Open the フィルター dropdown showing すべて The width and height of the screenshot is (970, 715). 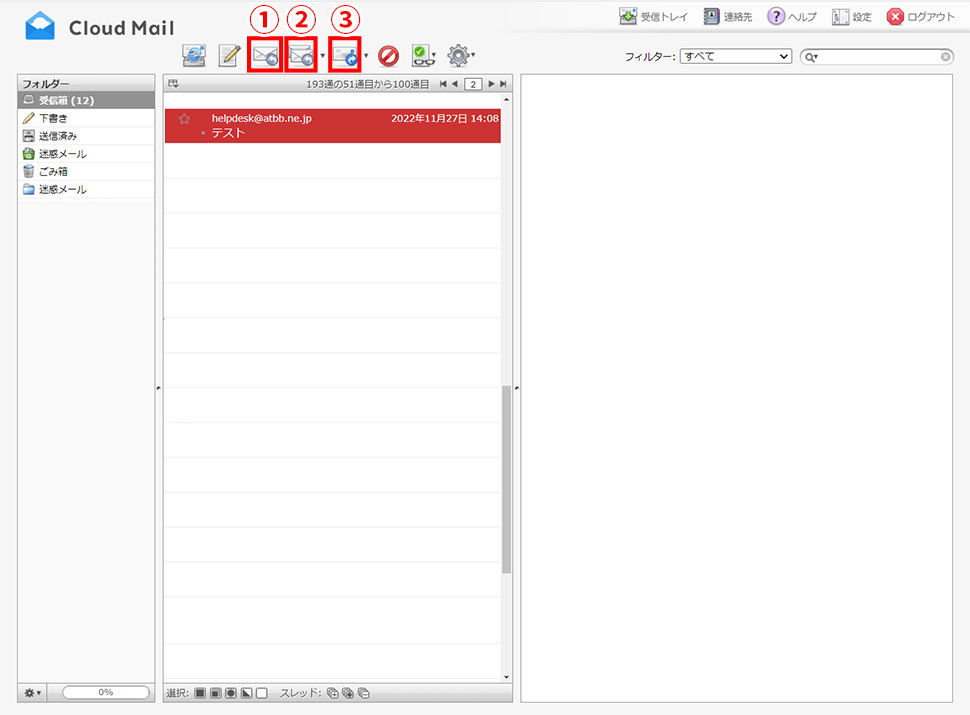[735, 57]
